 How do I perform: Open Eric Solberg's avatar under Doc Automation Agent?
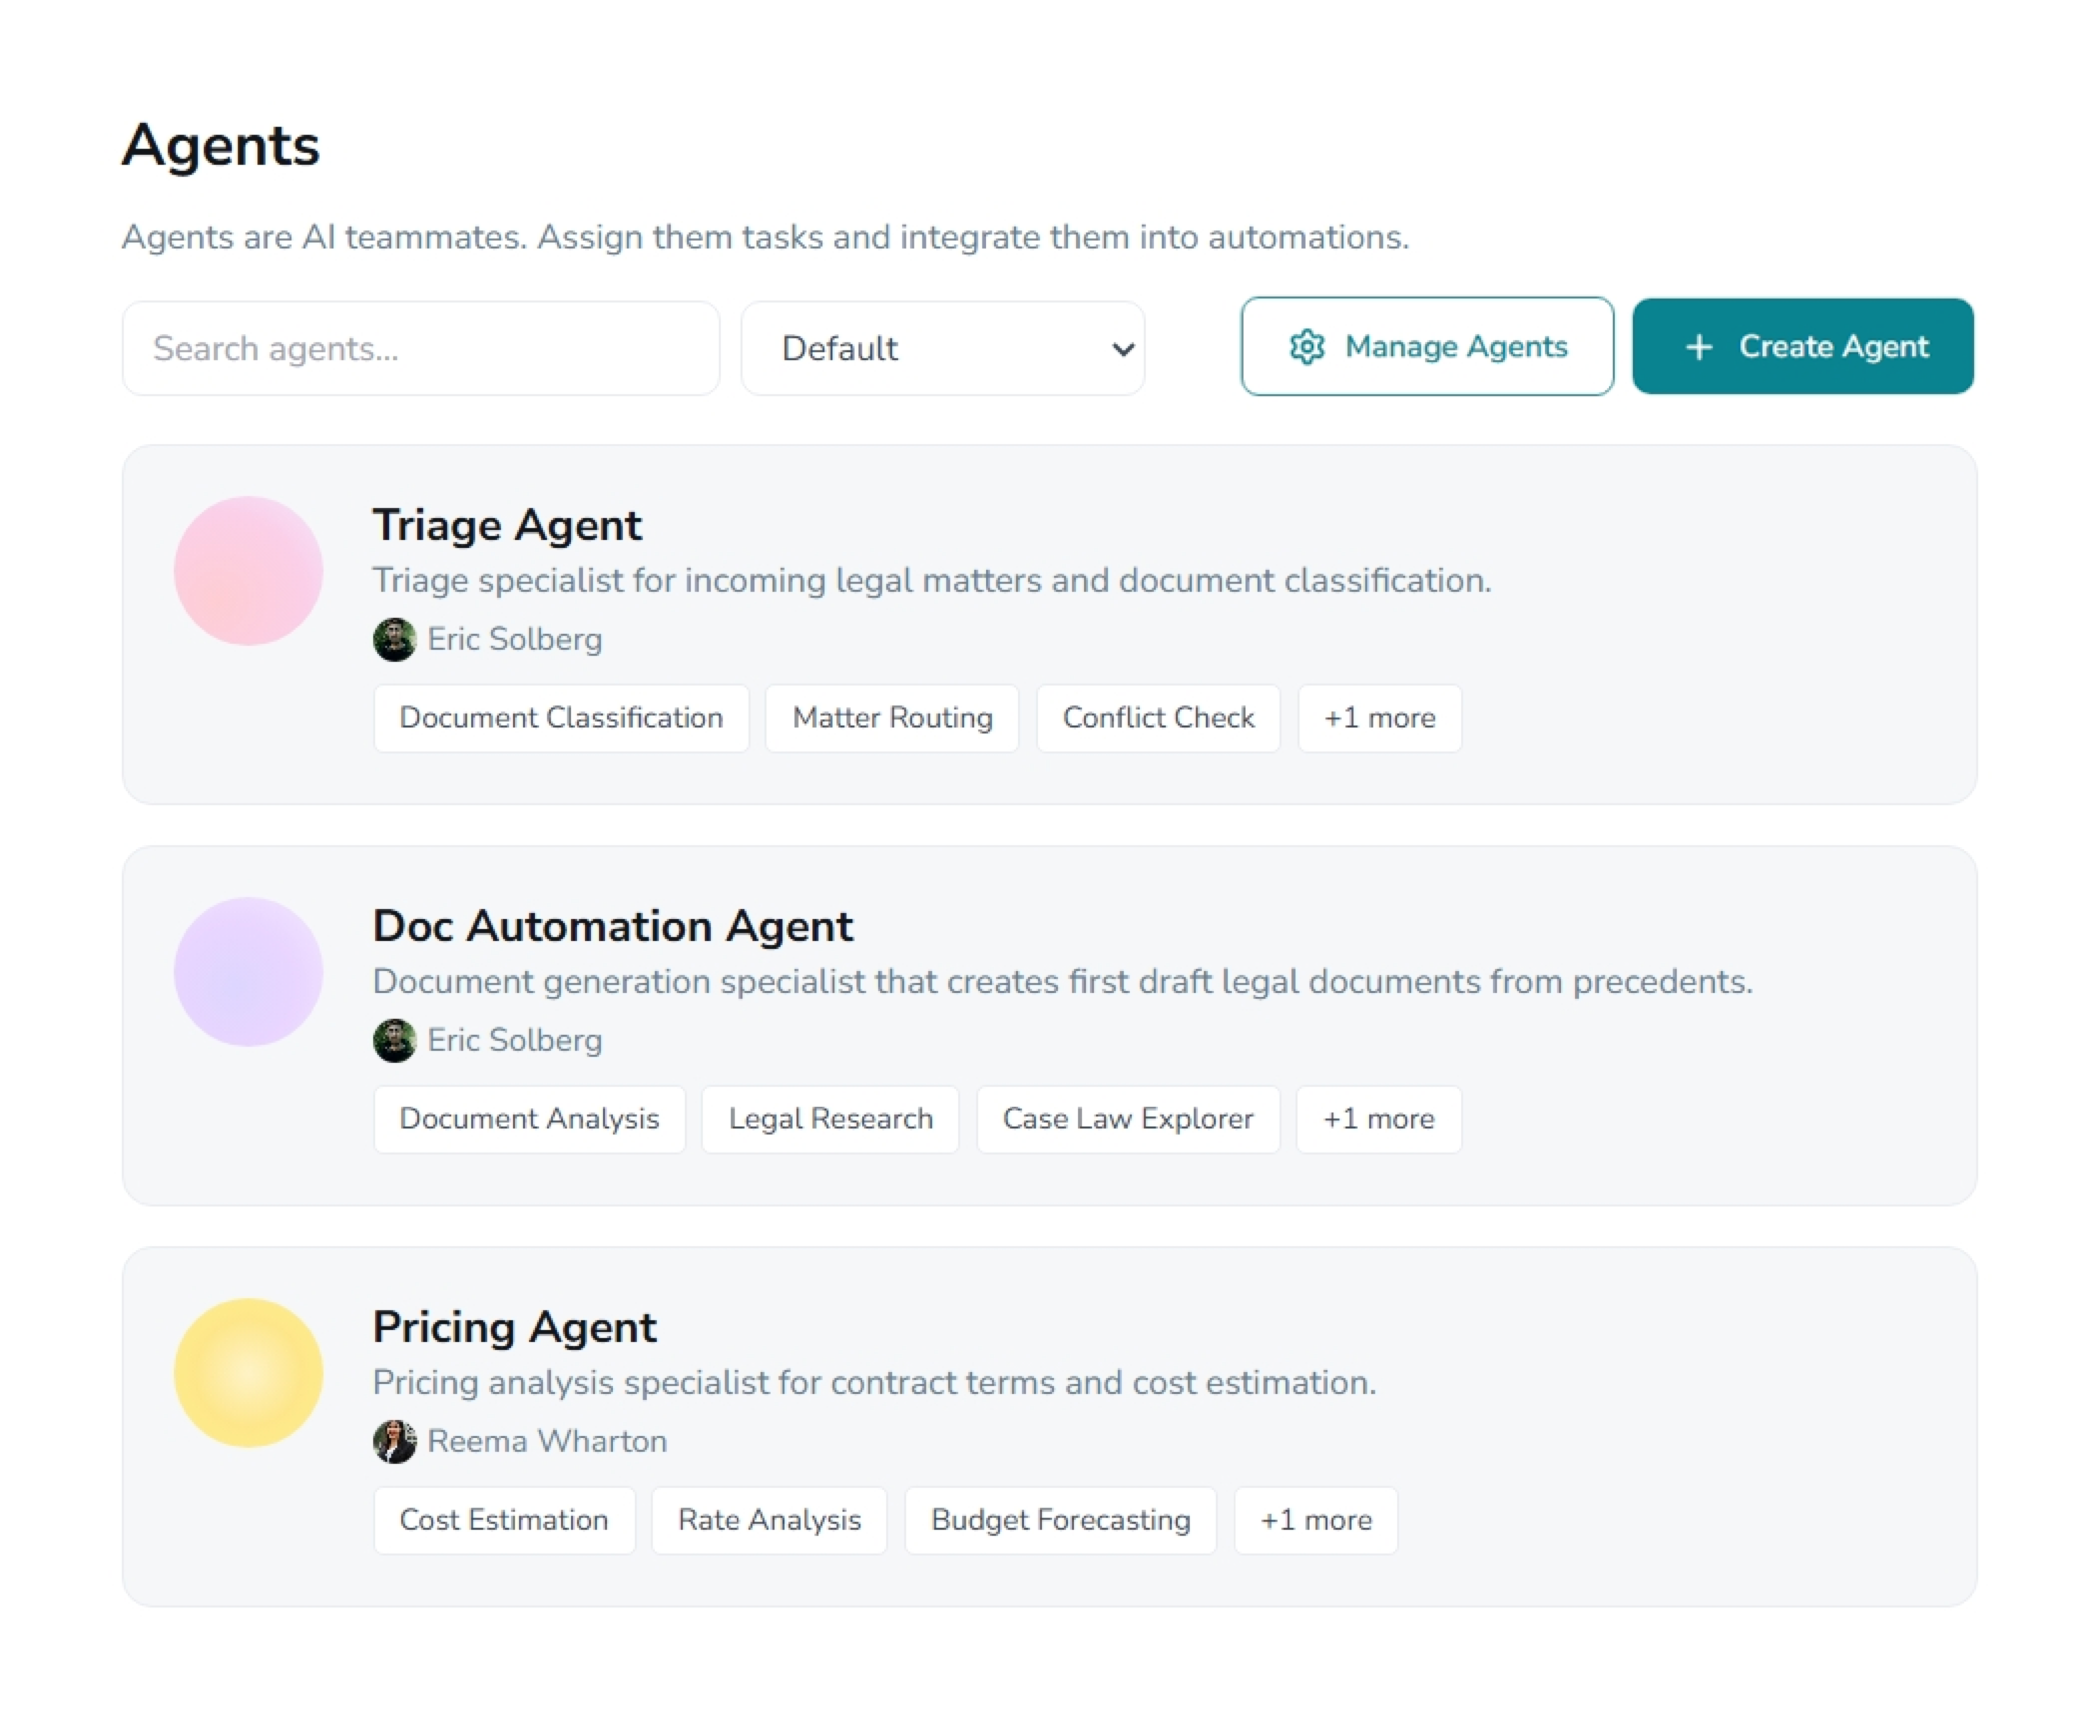tap(395, 1040)
